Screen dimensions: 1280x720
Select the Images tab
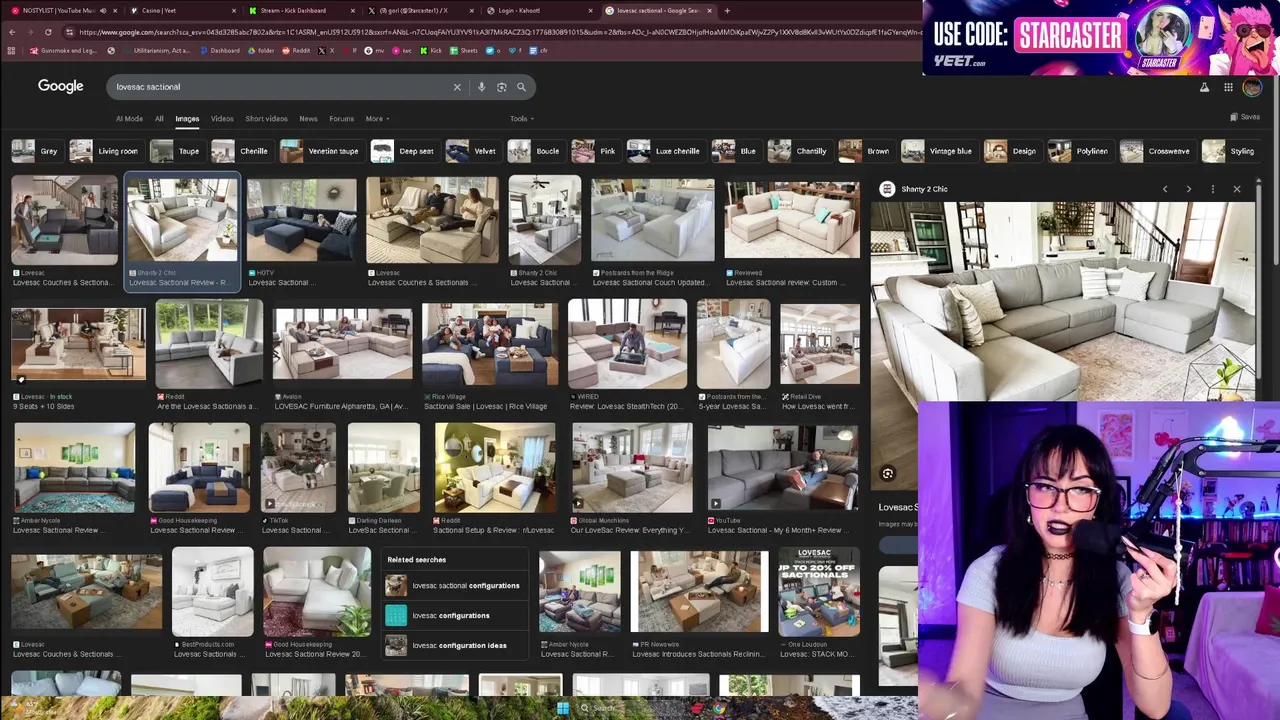pyautogui.click(x=187, y=119)
